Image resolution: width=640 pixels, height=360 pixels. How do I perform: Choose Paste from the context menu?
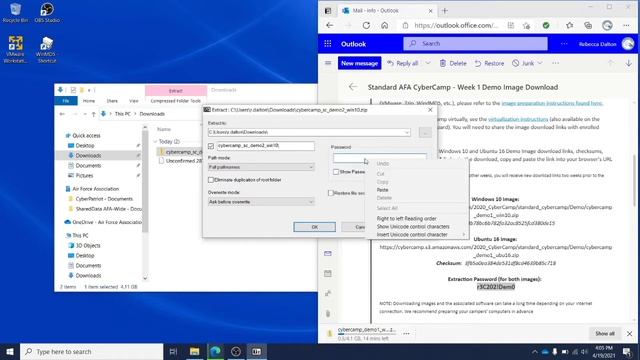[382, 190]
